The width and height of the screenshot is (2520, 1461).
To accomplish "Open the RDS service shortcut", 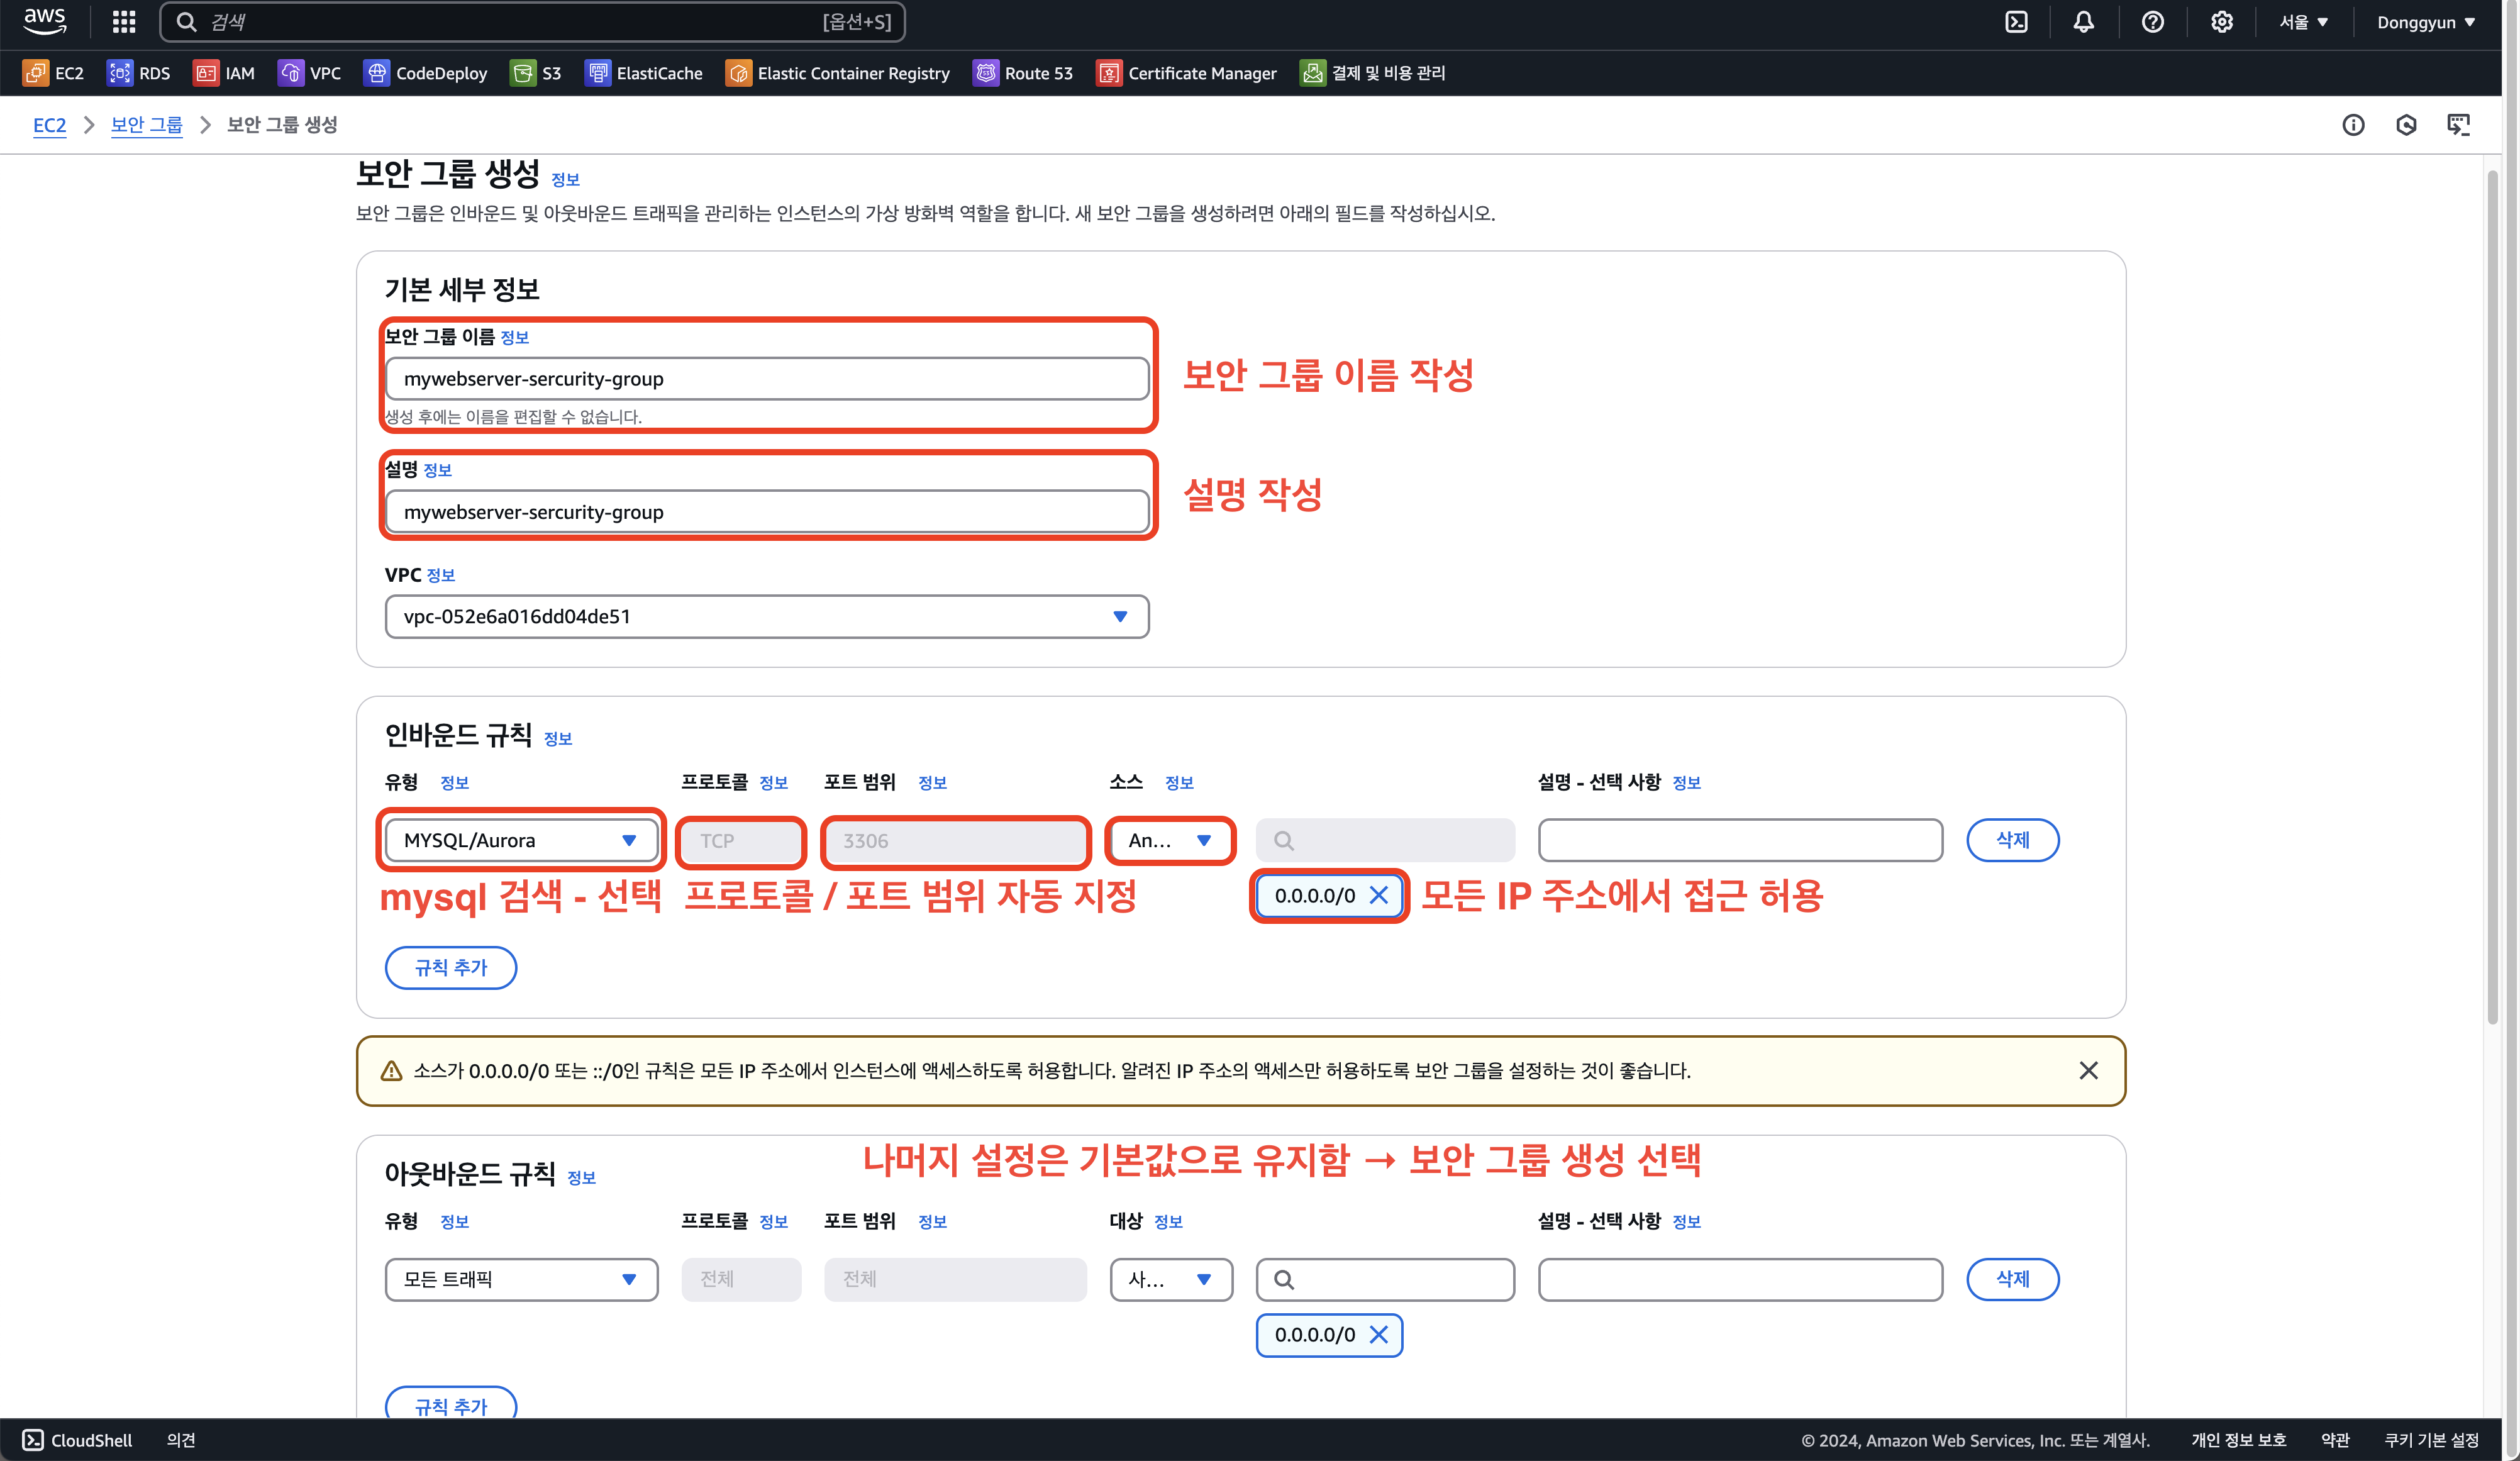I will [139, 73].
